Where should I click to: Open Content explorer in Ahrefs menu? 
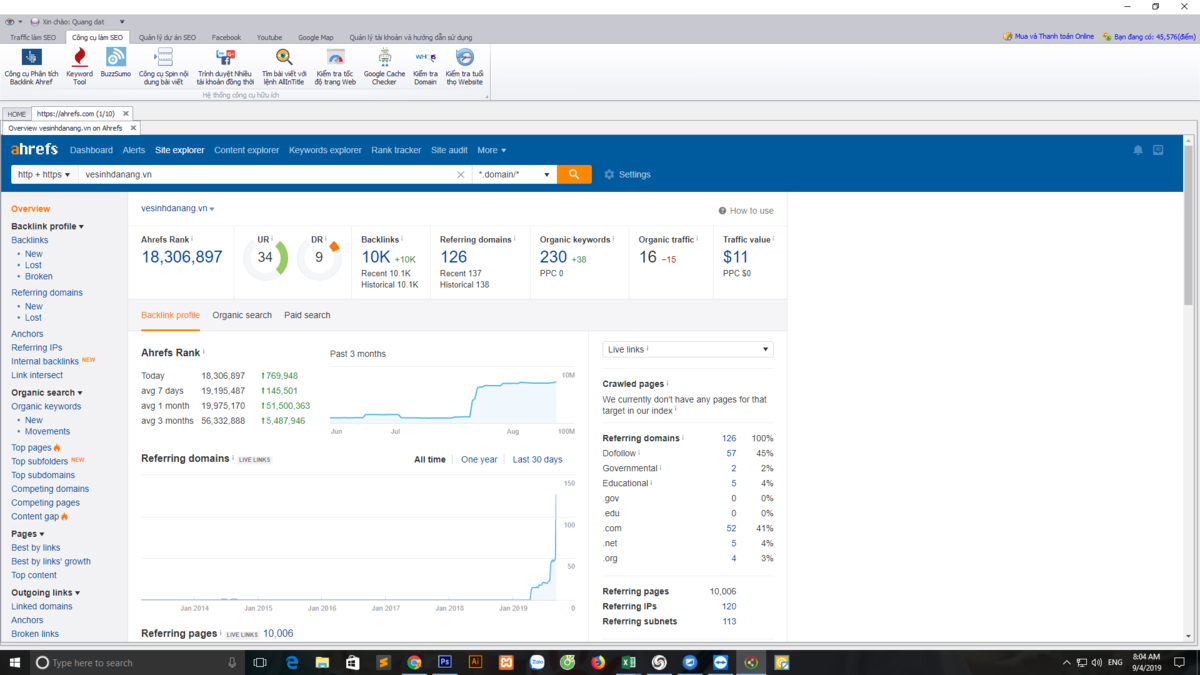click(246, 150)
